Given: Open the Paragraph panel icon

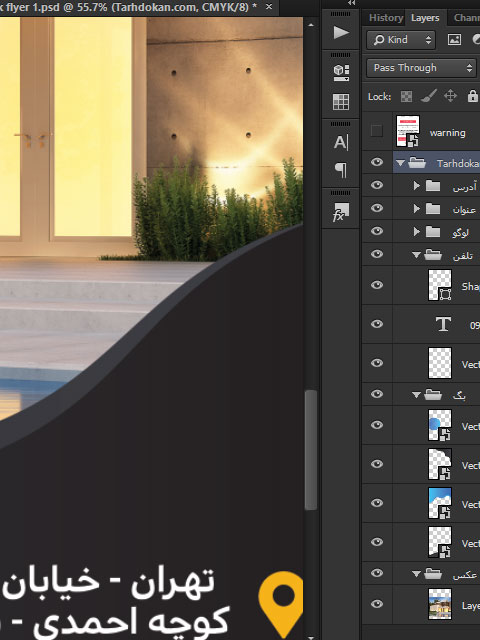Looking at the screenshot, I should point(341,169).
